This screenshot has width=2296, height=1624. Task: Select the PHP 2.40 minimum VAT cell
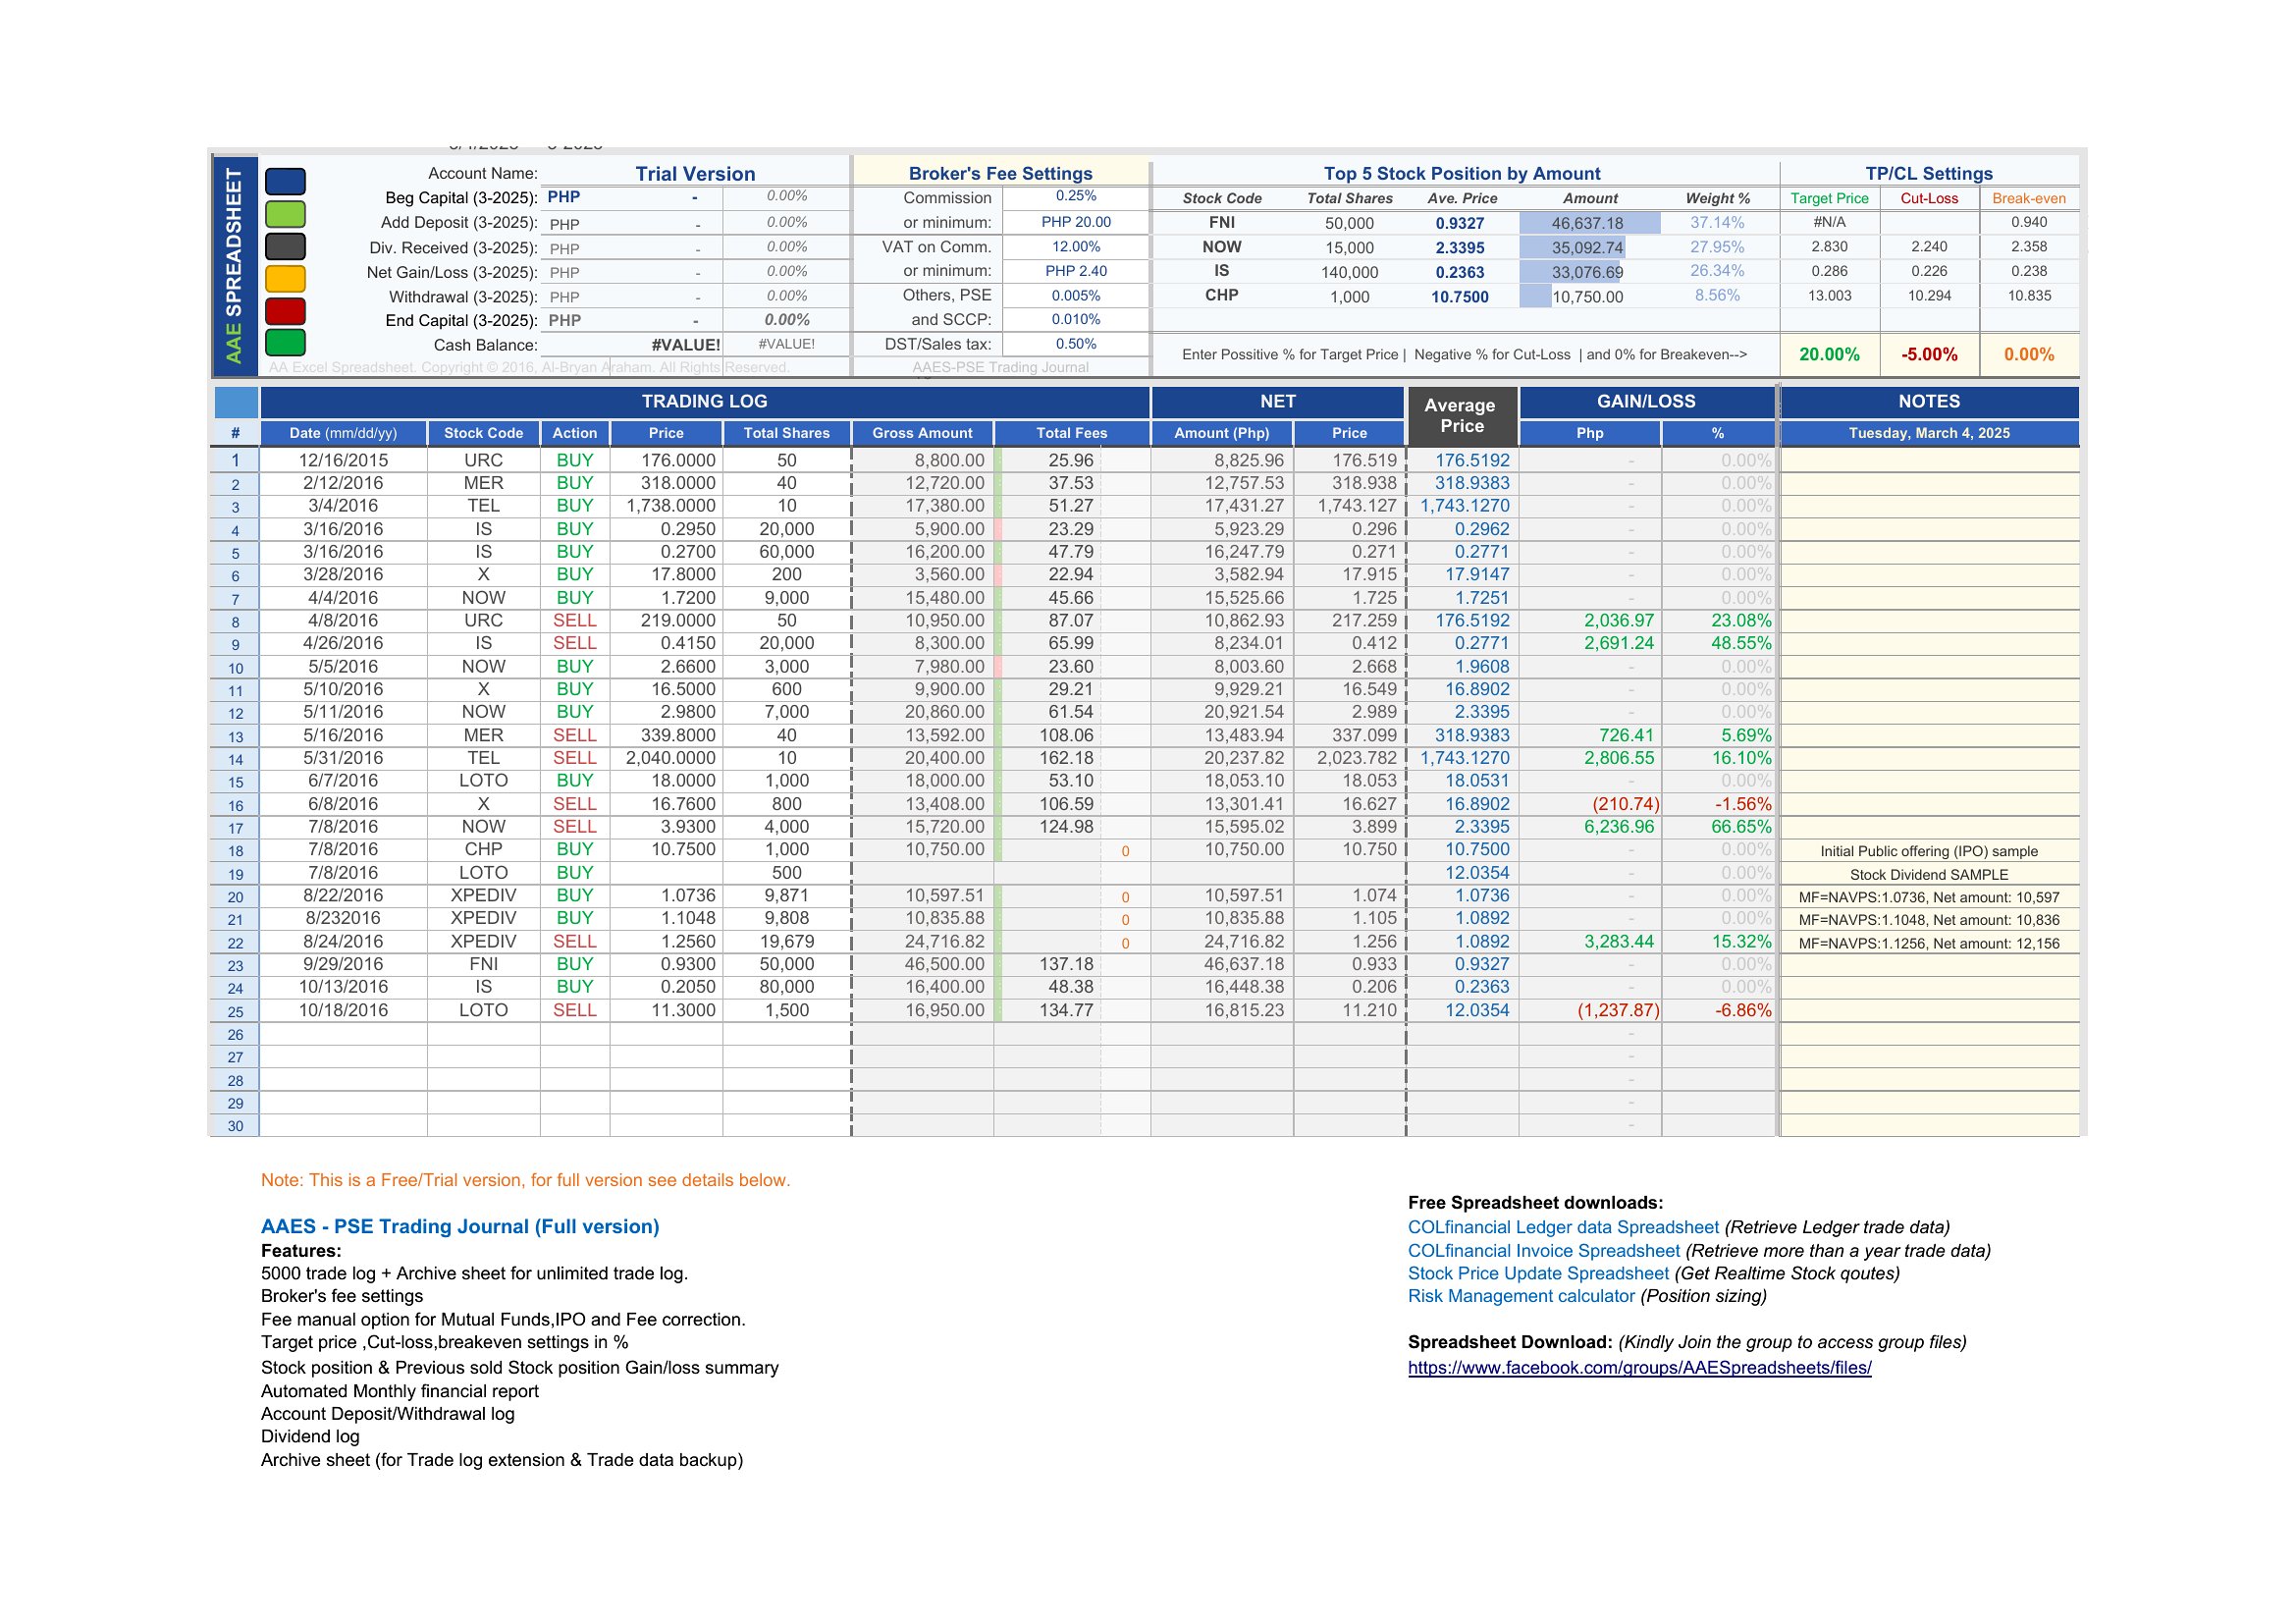click(1076, 271)
